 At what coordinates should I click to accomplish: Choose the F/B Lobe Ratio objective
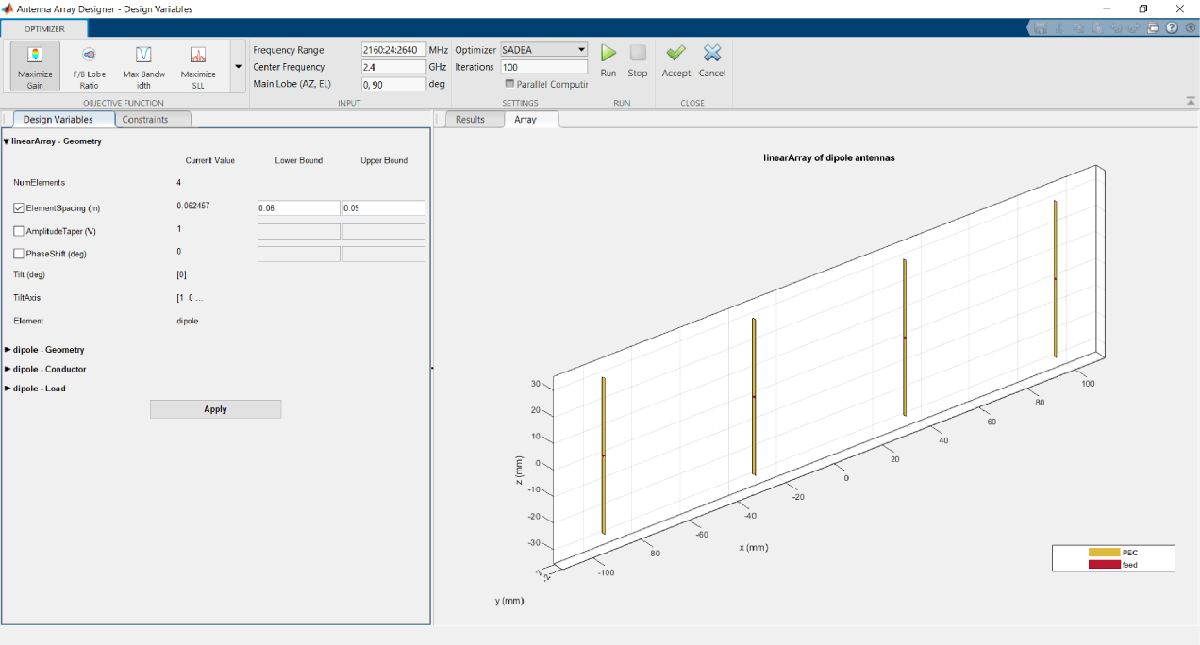click(x=89, y=65)
